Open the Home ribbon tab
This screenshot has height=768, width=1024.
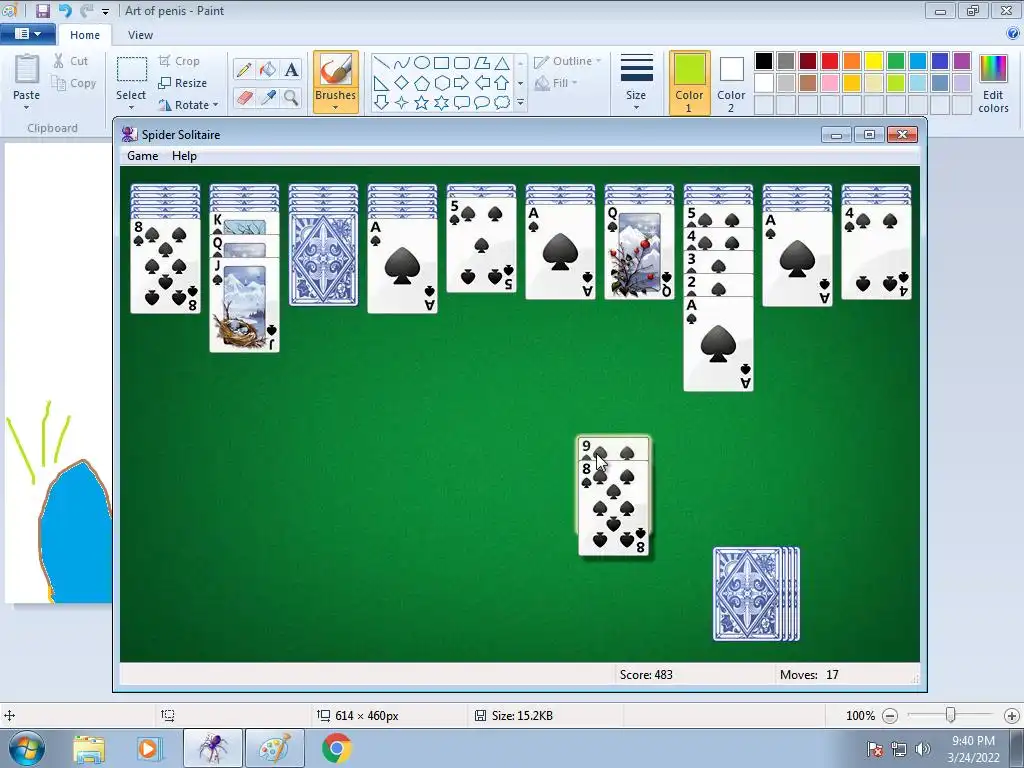coord(85,35)
